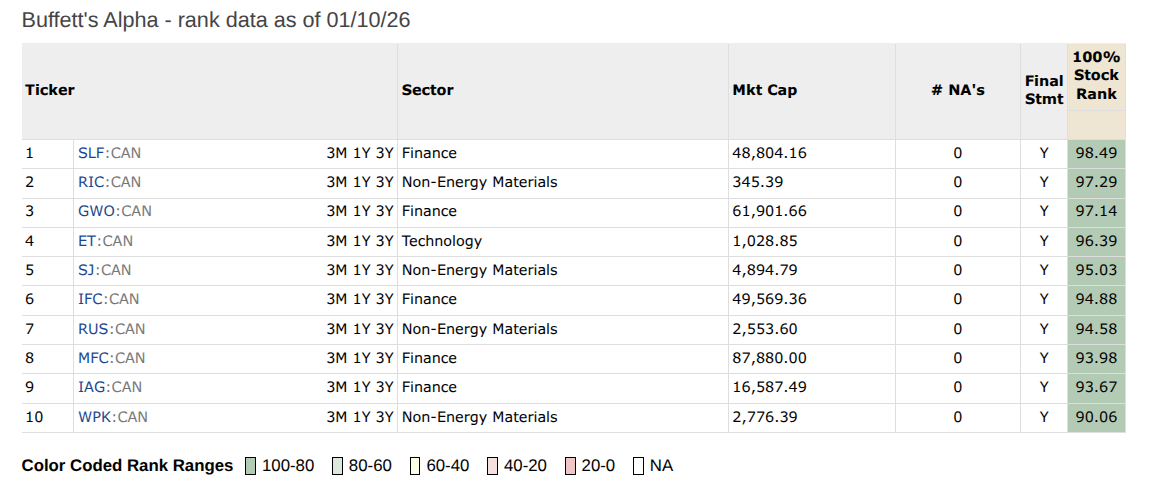Sort table by Sector column header
This screenshot has width=1157, height=493.
click(x=428, y=90)
